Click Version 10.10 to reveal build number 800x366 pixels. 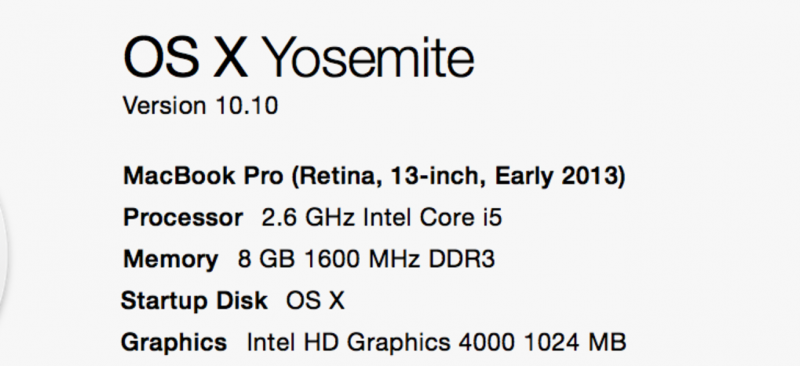pos(201,106)
